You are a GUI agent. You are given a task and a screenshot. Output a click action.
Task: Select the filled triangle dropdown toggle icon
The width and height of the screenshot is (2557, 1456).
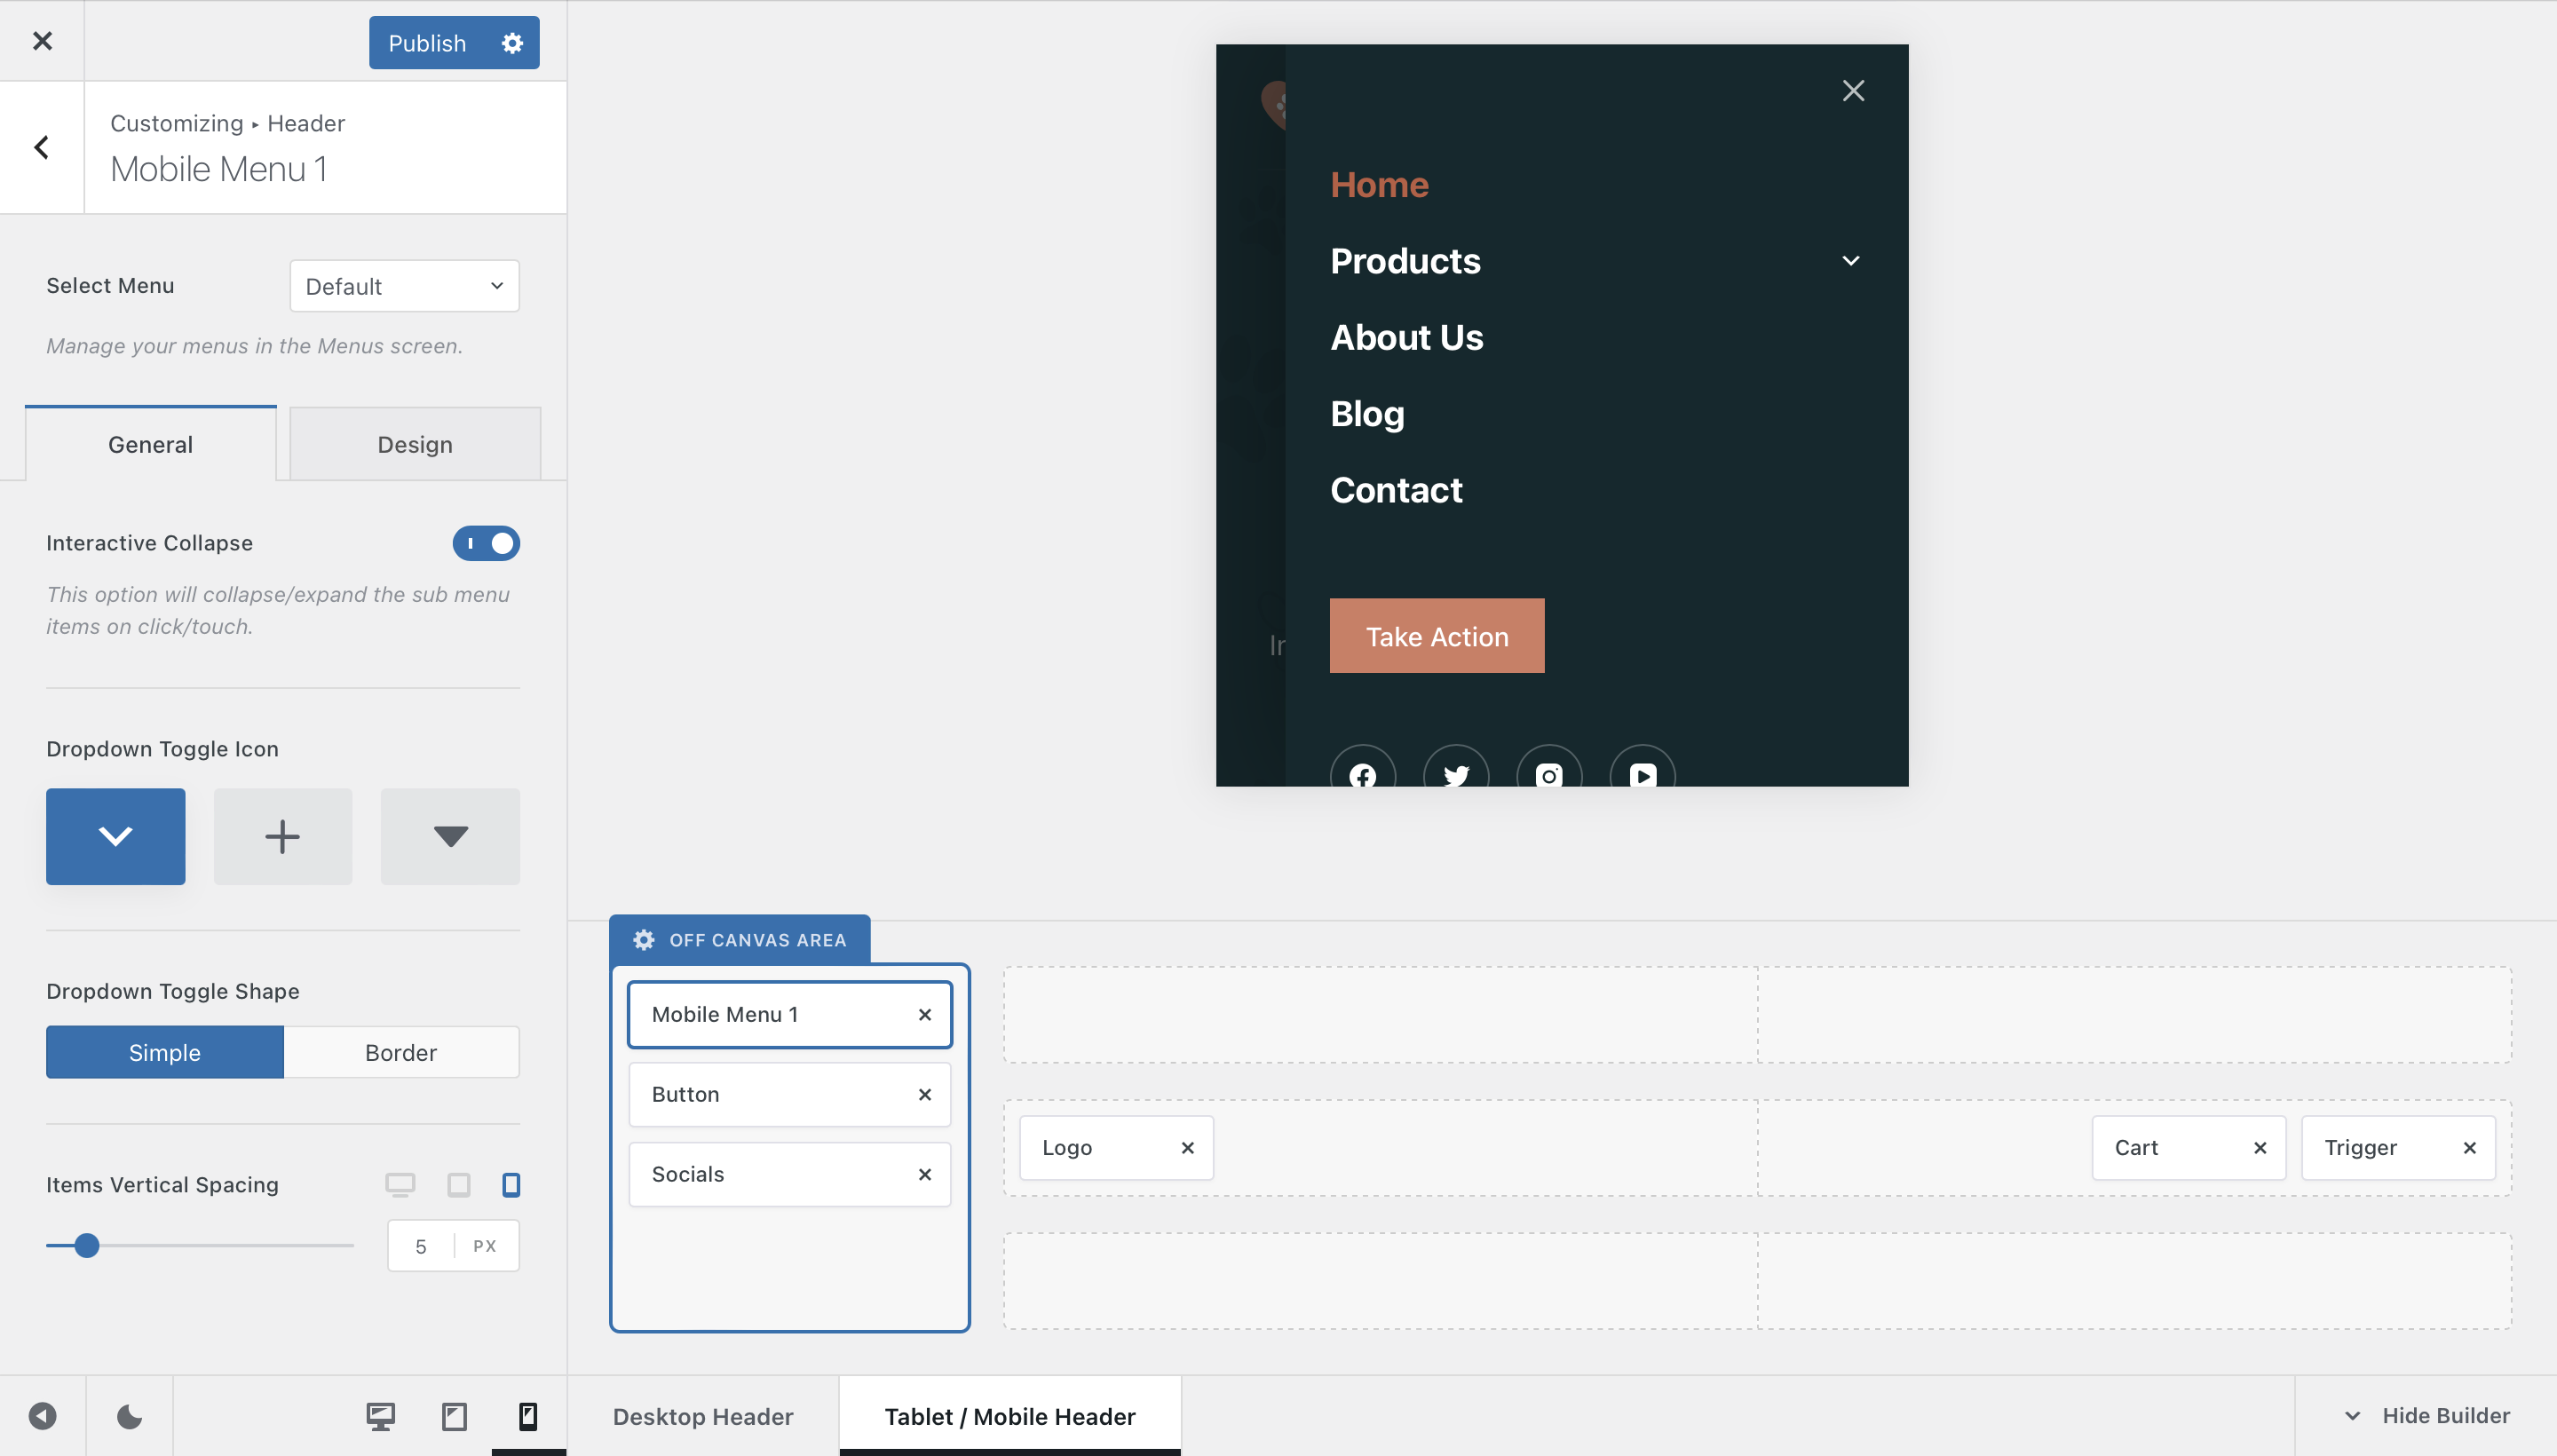pos(450,836)
